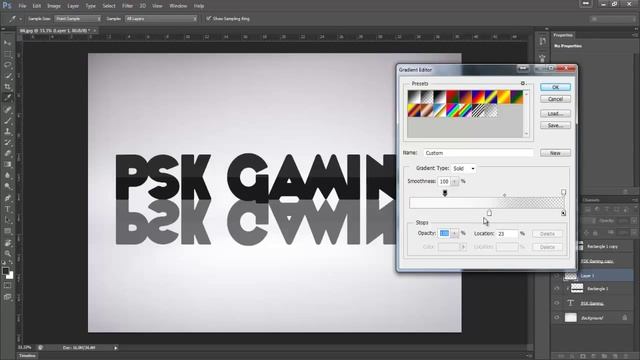Click the New gradient button
Viewport: 640px width, 360px height.
coord(555,153)
